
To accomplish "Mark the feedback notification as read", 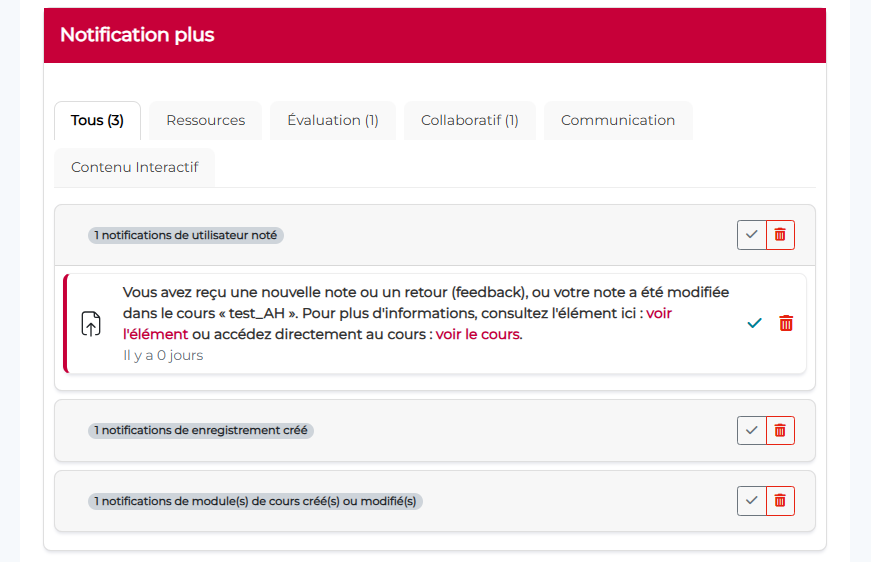I will [x=754, y=323].
